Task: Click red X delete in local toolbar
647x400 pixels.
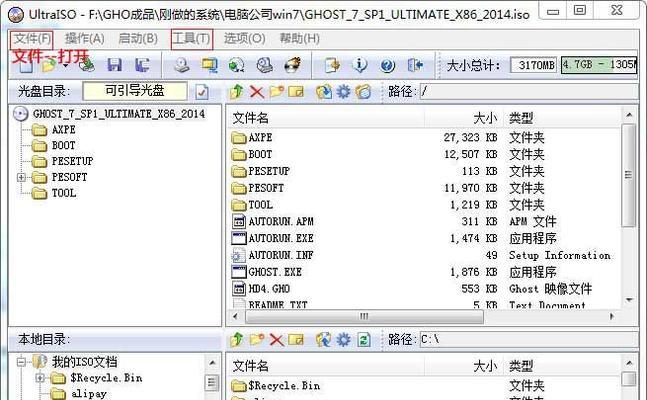Action: [276, 340]
